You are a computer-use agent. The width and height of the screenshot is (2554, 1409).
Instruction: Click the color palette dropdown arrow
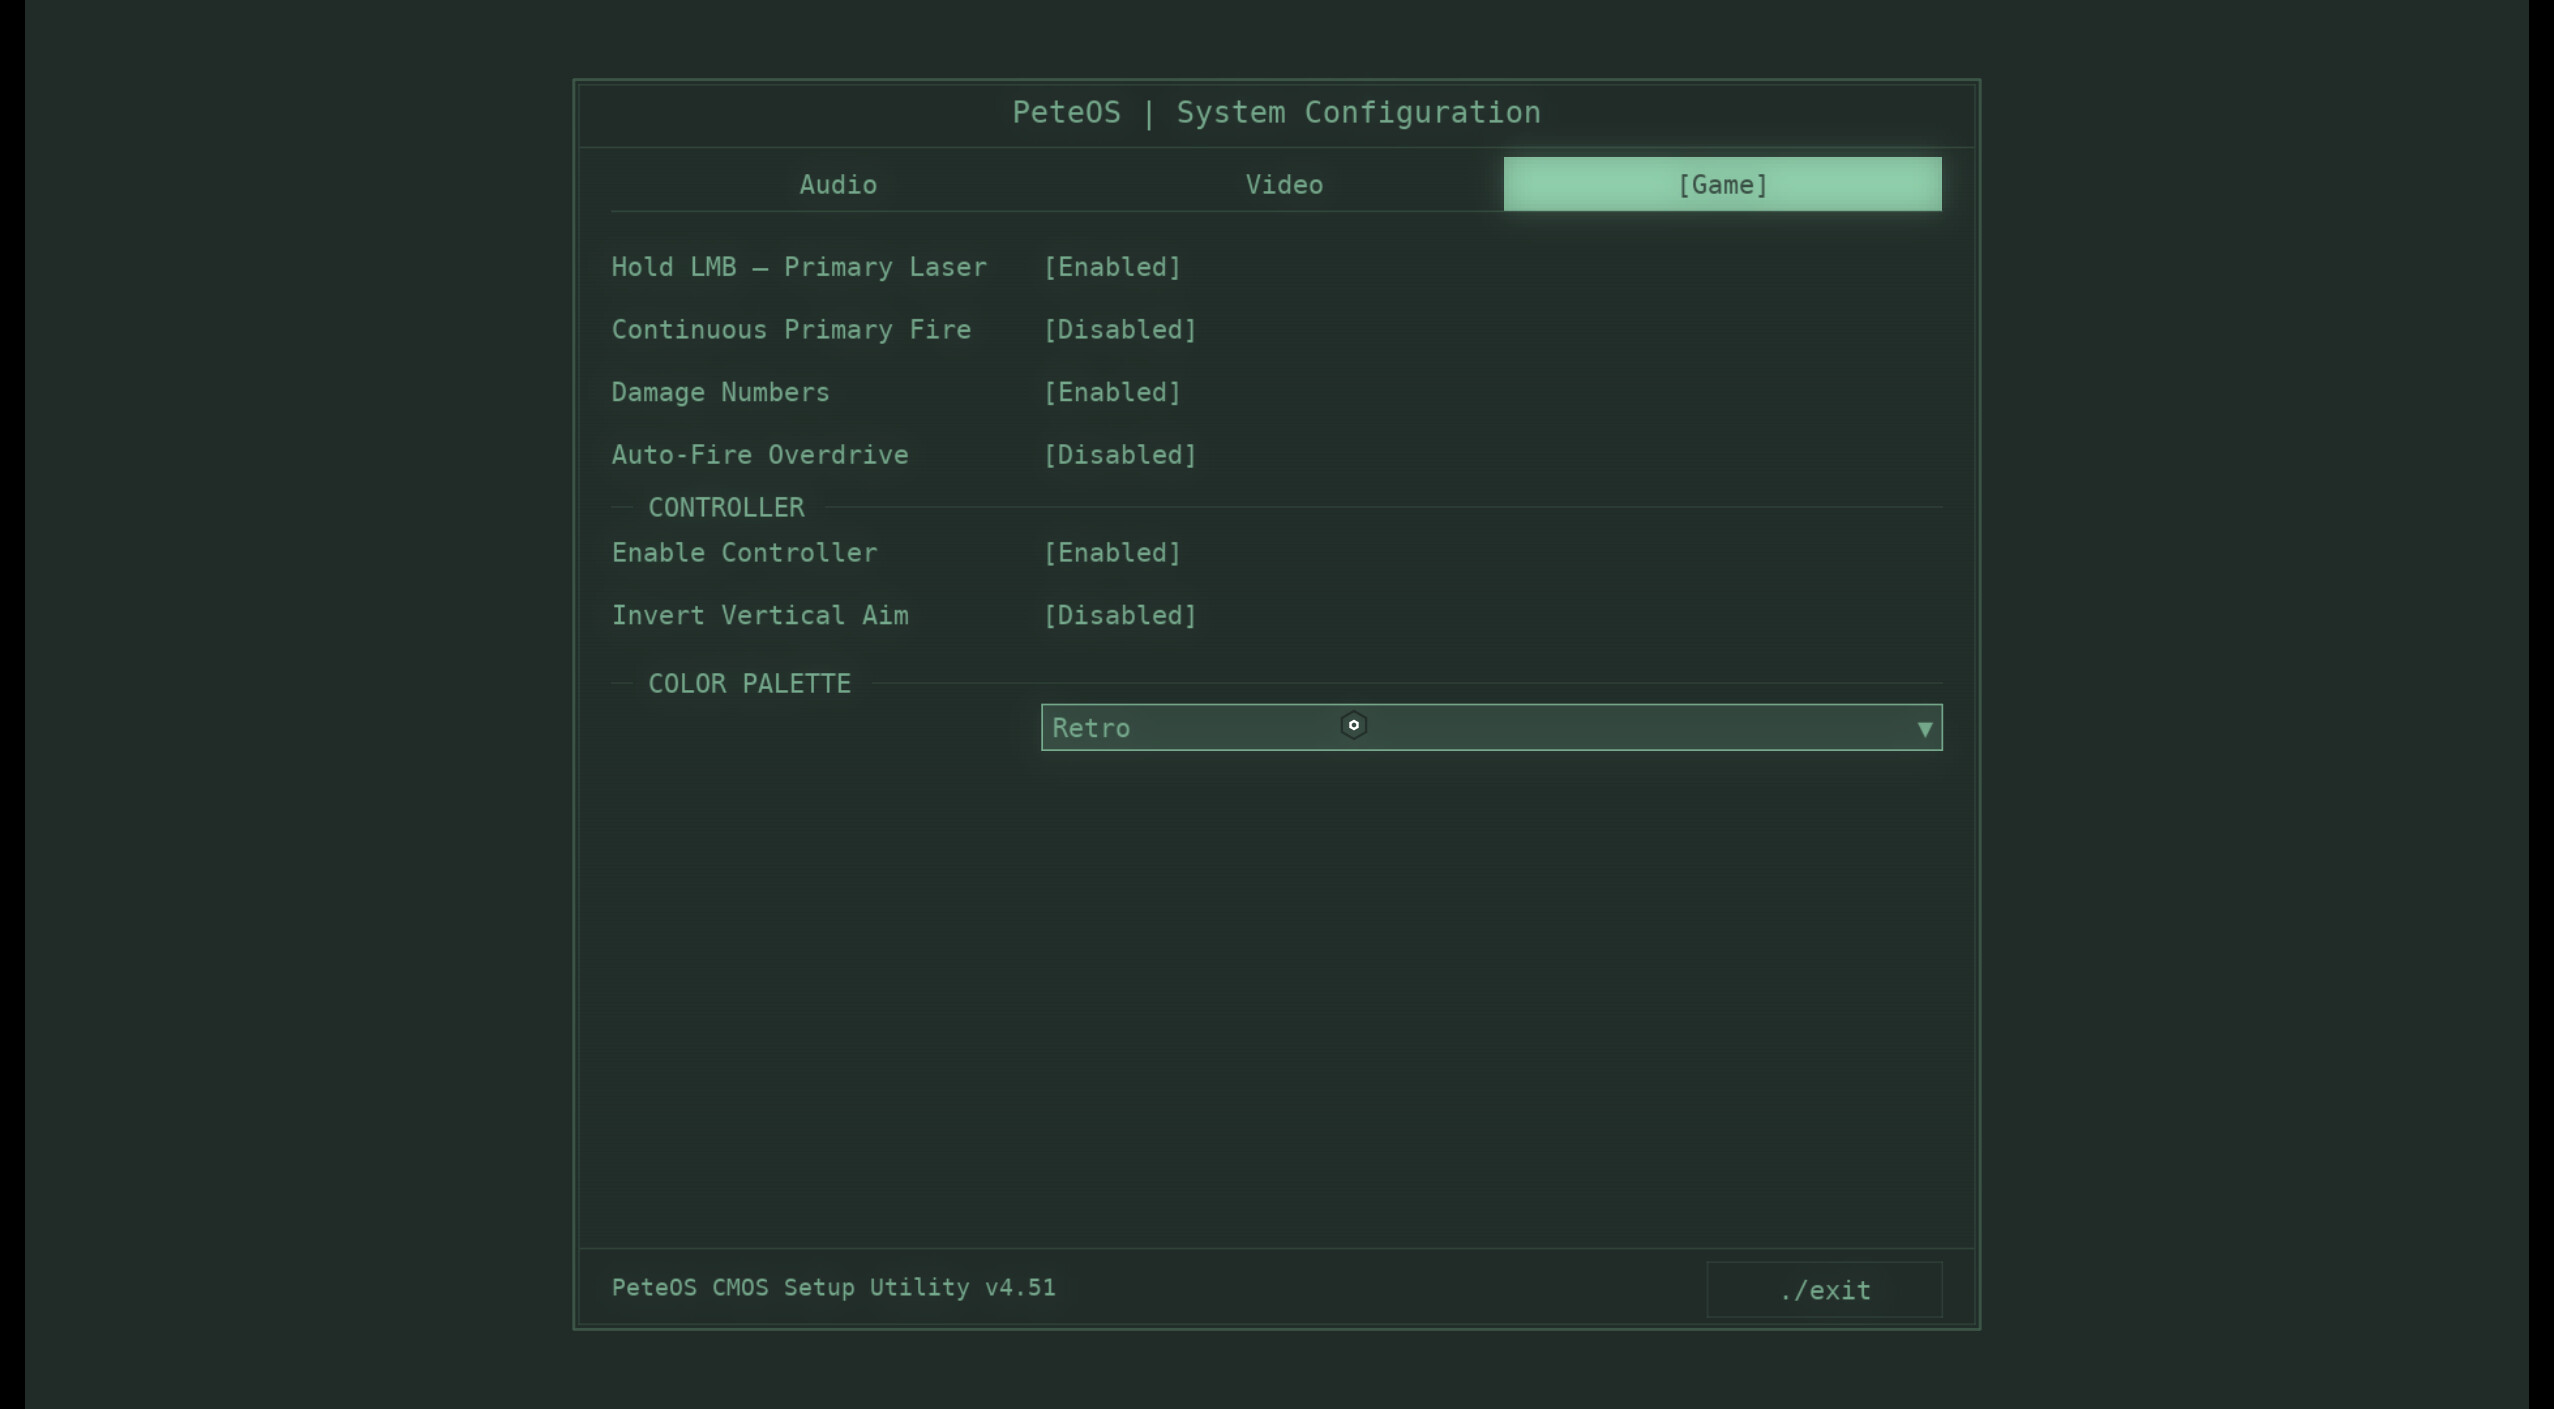tap(1924, 729)
